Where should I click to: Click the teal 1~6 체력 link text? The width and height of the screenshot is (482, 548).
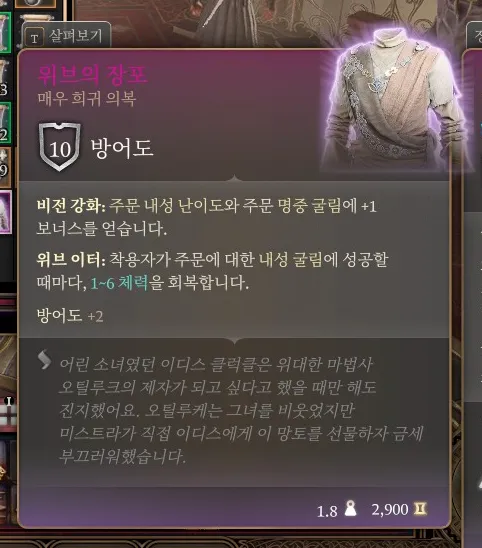(x=119, y=283)
